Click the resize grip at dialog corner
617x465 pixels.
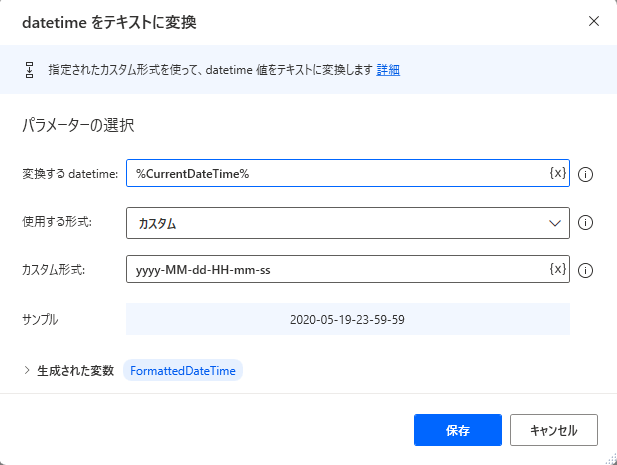point(611,459)
